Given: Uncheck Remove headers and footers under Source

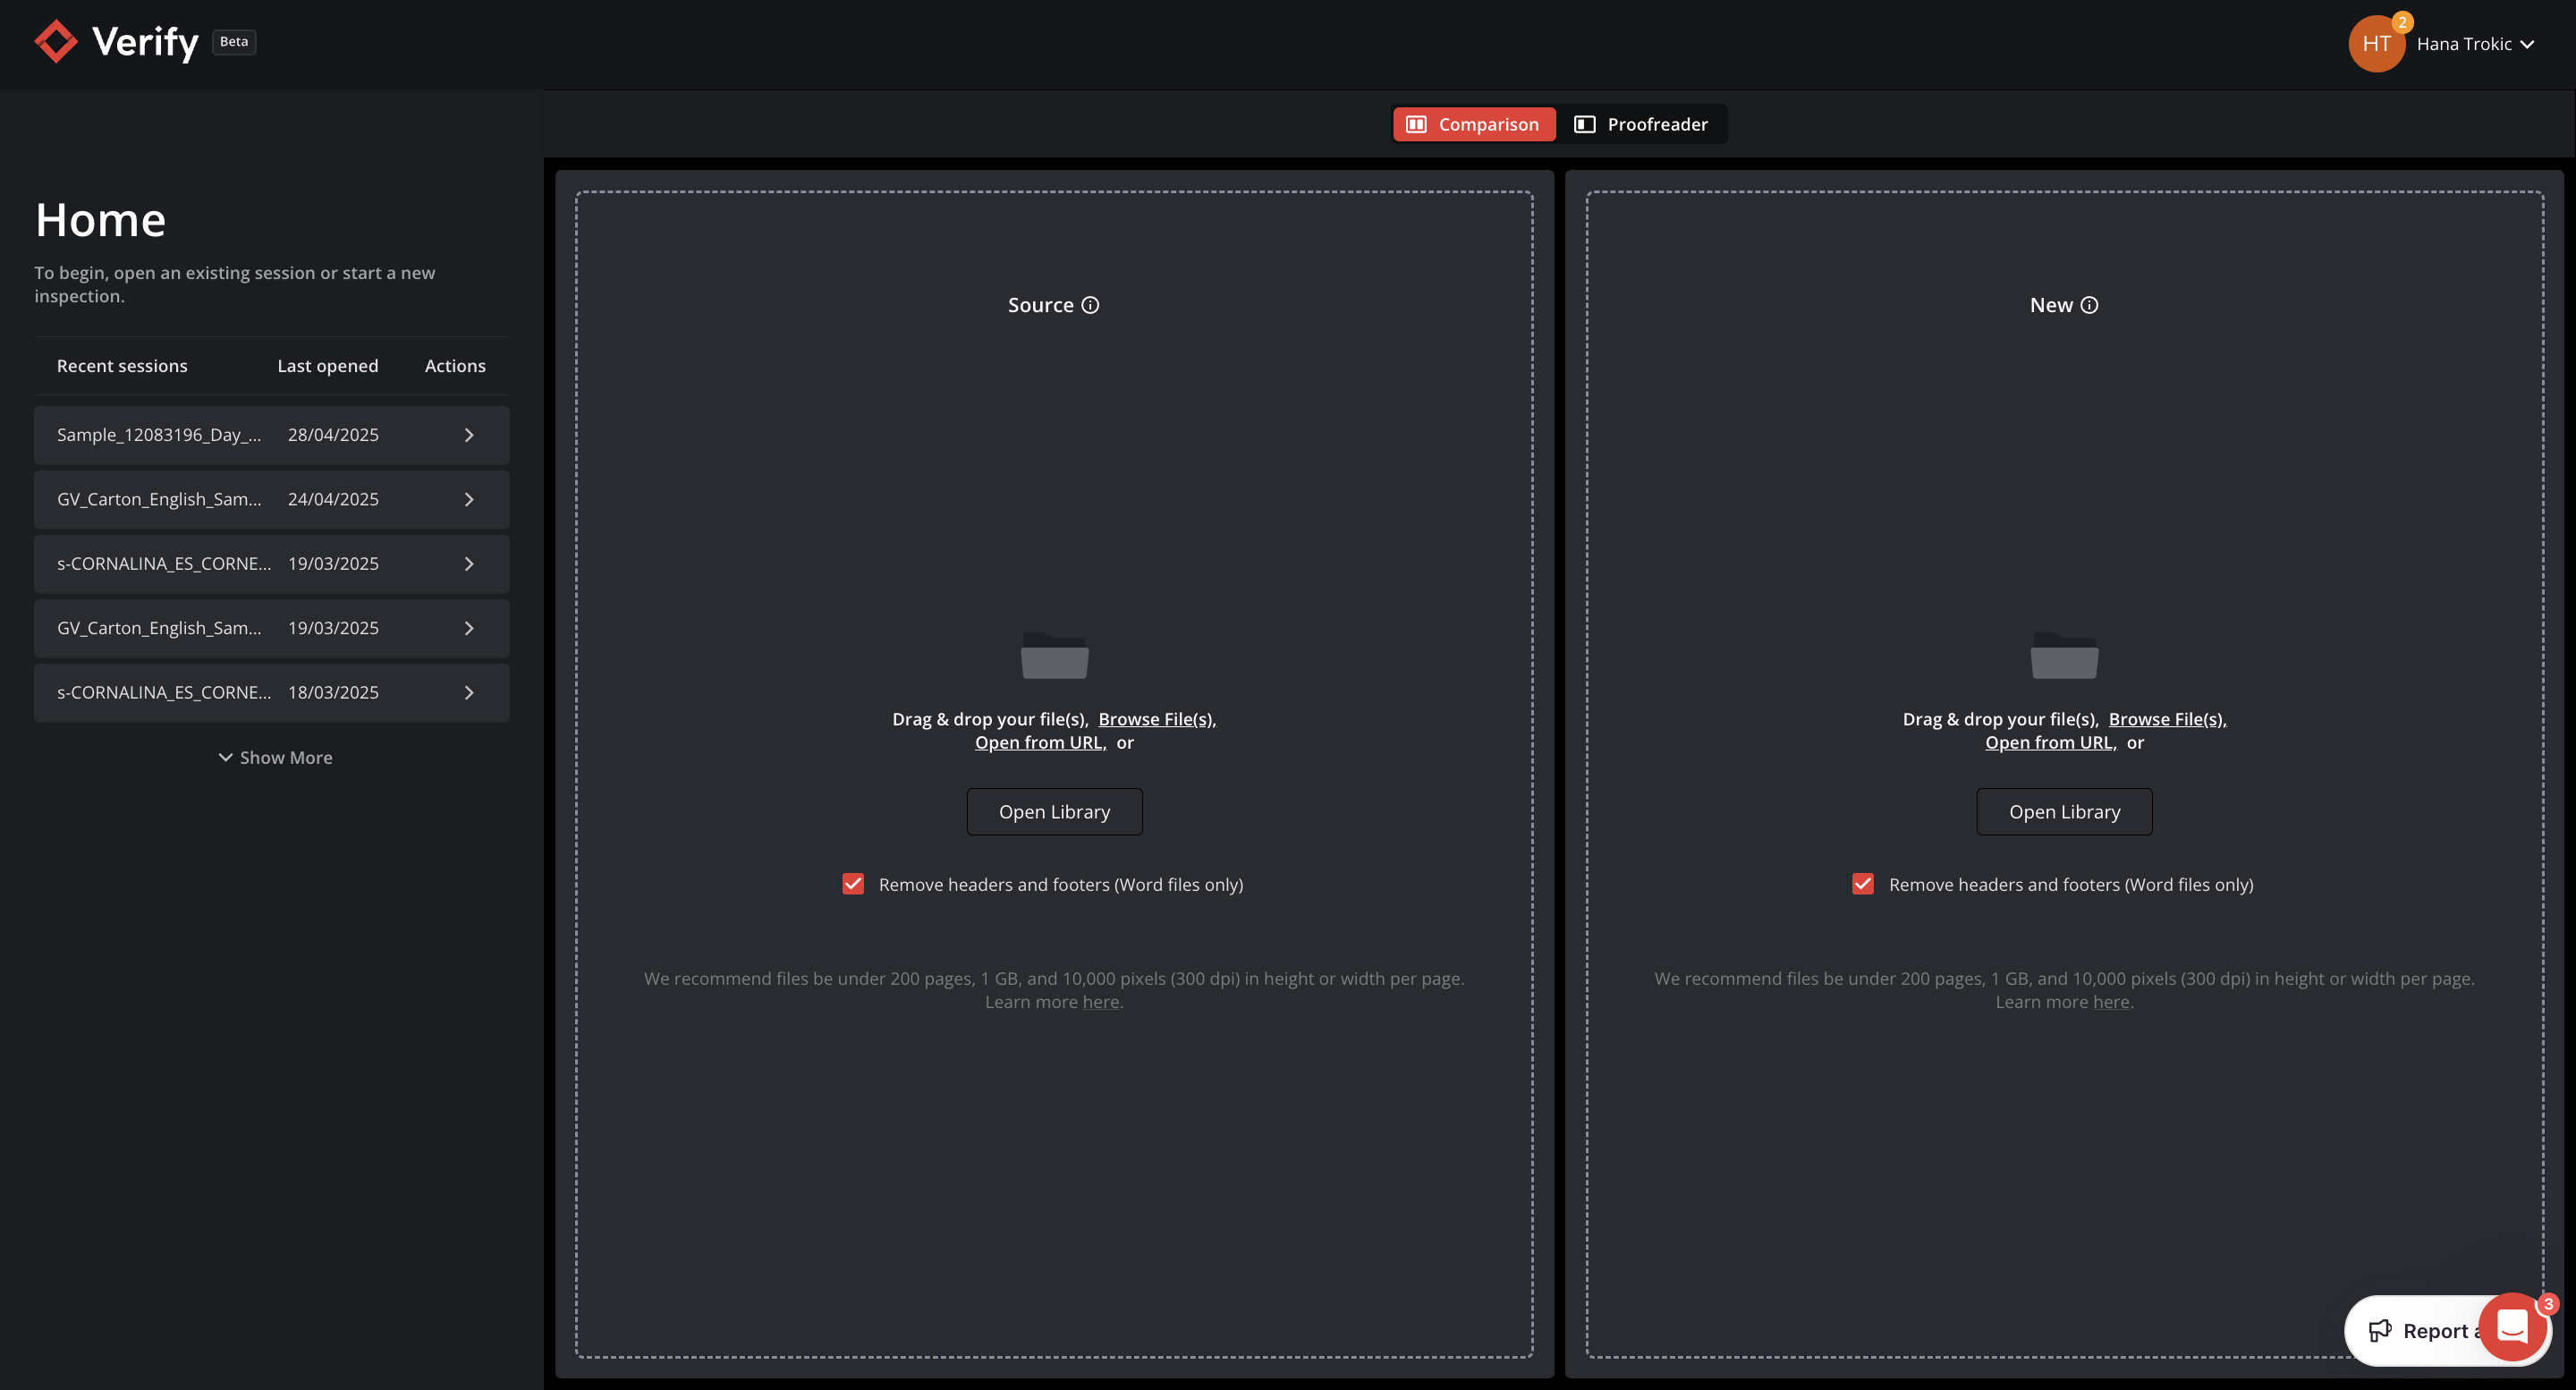Looking at the screenshot, I should point(853,884).
